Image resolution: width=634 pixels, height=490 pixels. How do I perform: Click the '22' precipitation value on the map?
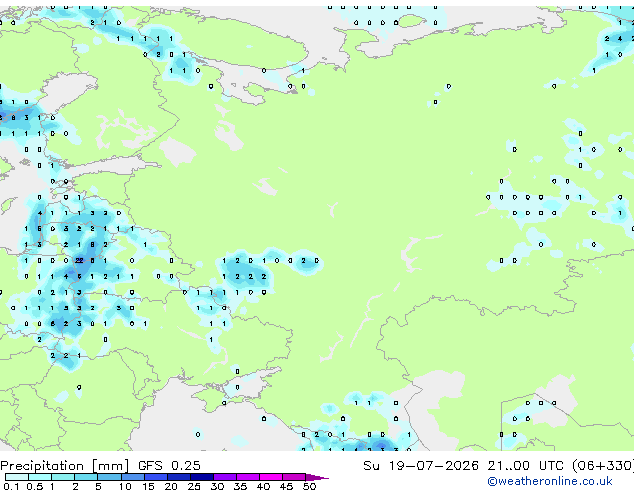pyautogui.click(x=79, y=260)
